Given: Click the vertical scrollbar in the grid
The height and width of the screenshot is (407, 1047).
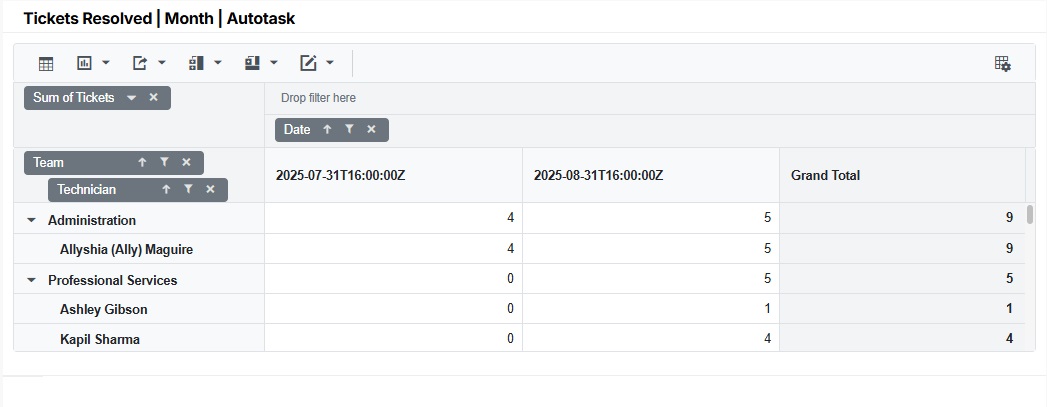Looking at the screenshot, I should (1030, 215).
